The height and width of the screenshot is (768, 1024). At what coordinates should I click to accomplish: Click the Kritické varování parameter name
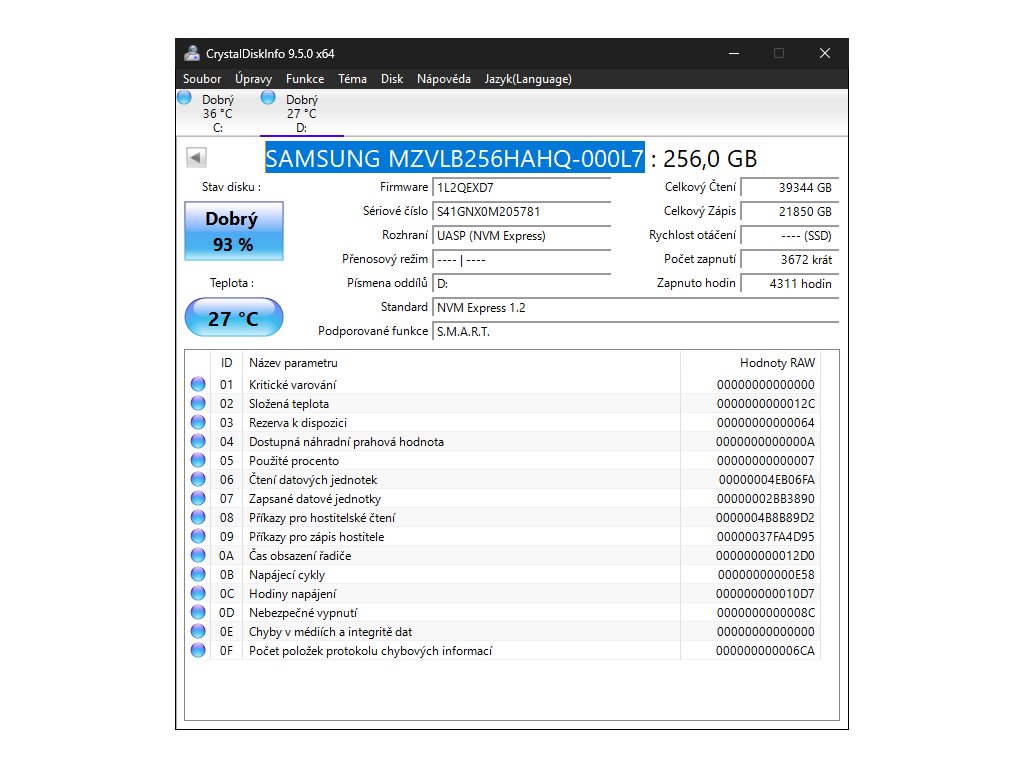click(x=293, y=385)
